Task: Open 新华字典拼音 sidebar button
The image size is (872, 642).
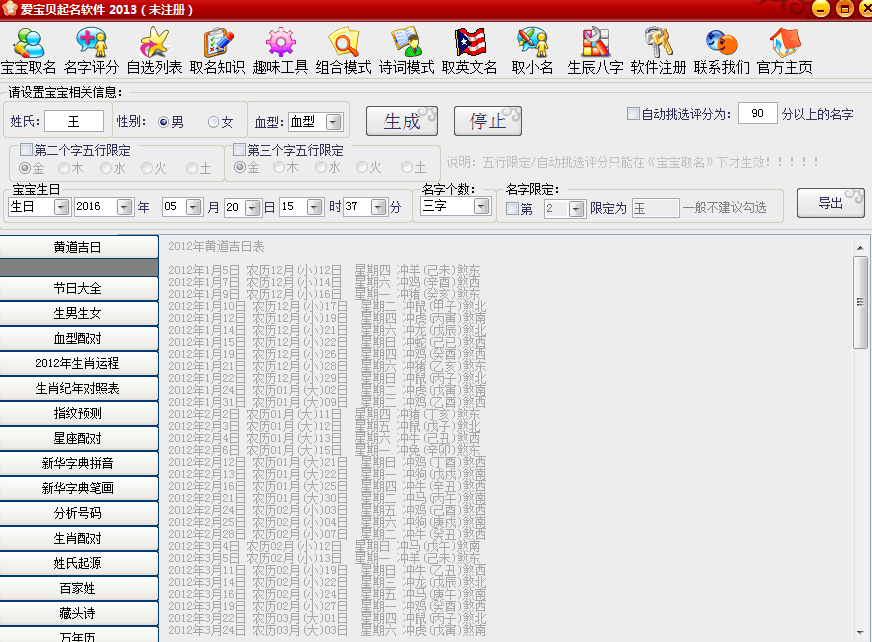Action: coord(79,463)
